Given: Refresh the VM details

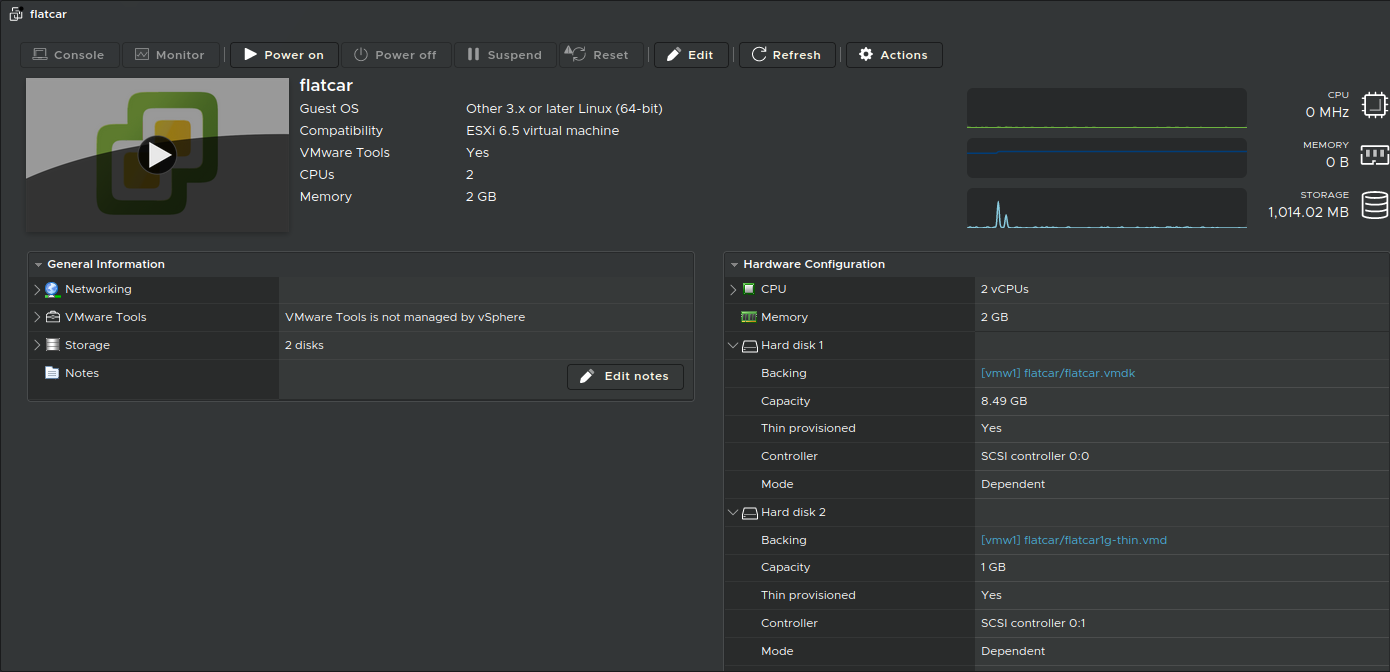Looking at the screenshot, I should [x=787, y=55].
